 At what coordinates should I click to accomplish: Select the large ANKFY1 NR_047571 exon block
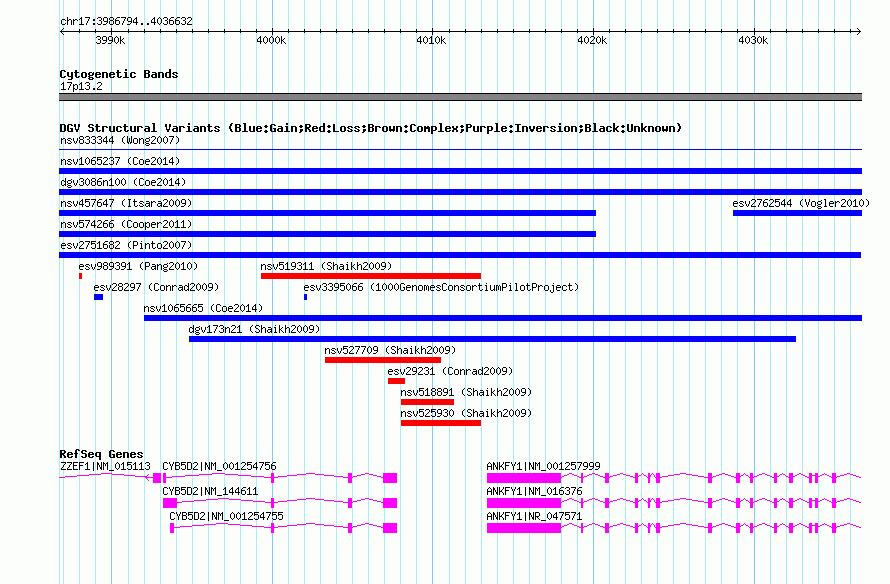pyautogui.click(x=524, y=528)
